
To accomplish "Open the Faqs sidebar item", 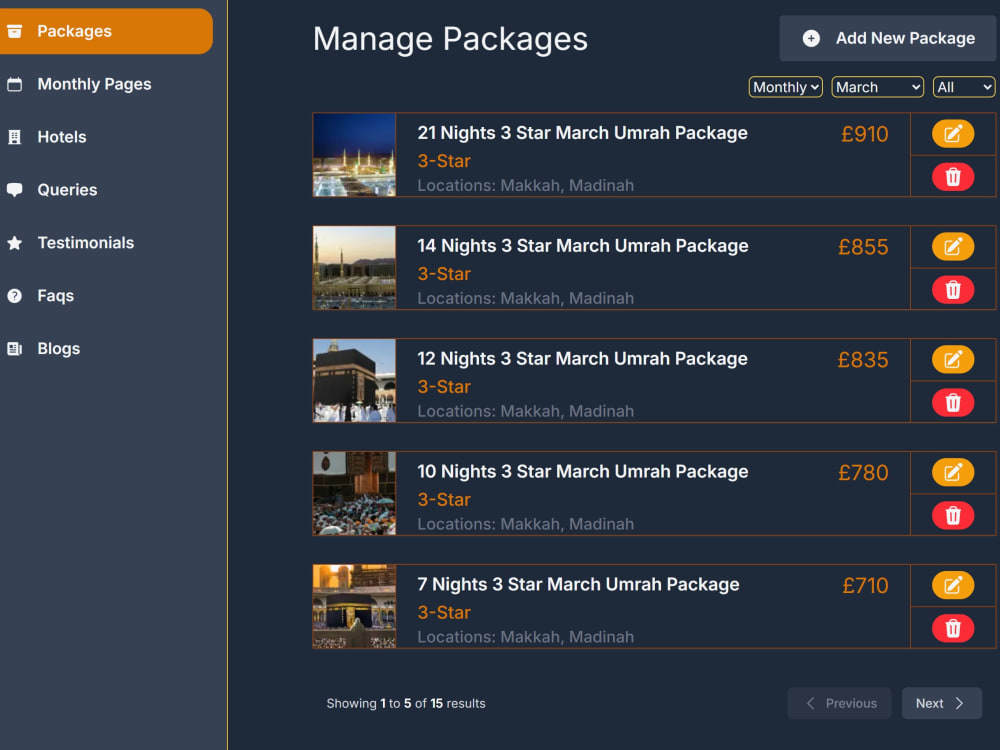I will (x=55, y=296).
